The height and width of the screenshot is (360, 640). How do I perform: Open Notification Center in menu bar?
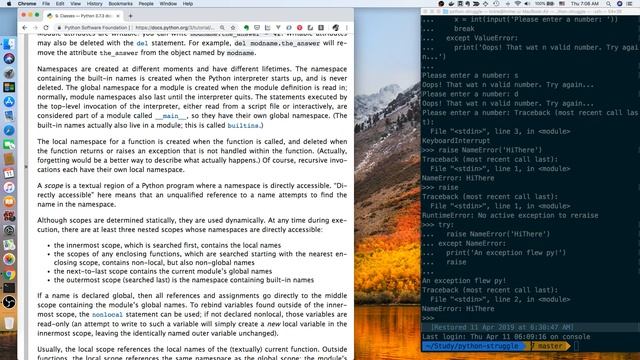pos(629,4)
